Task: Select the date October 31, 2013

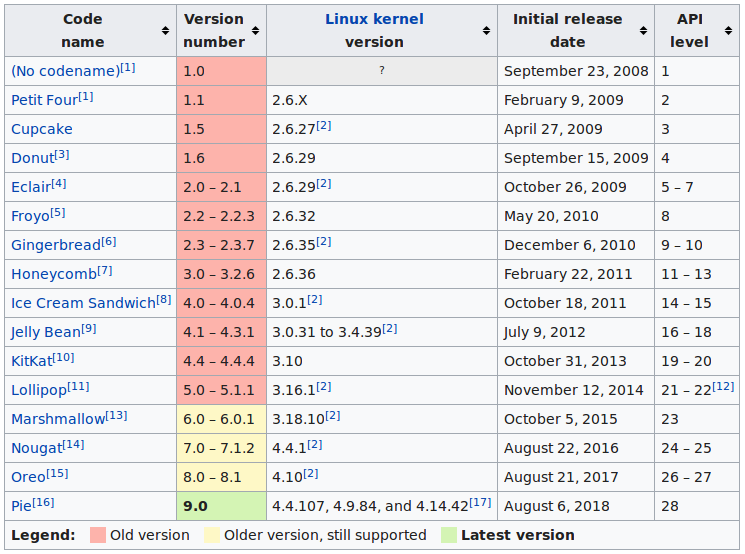Action: coord(576,361)
